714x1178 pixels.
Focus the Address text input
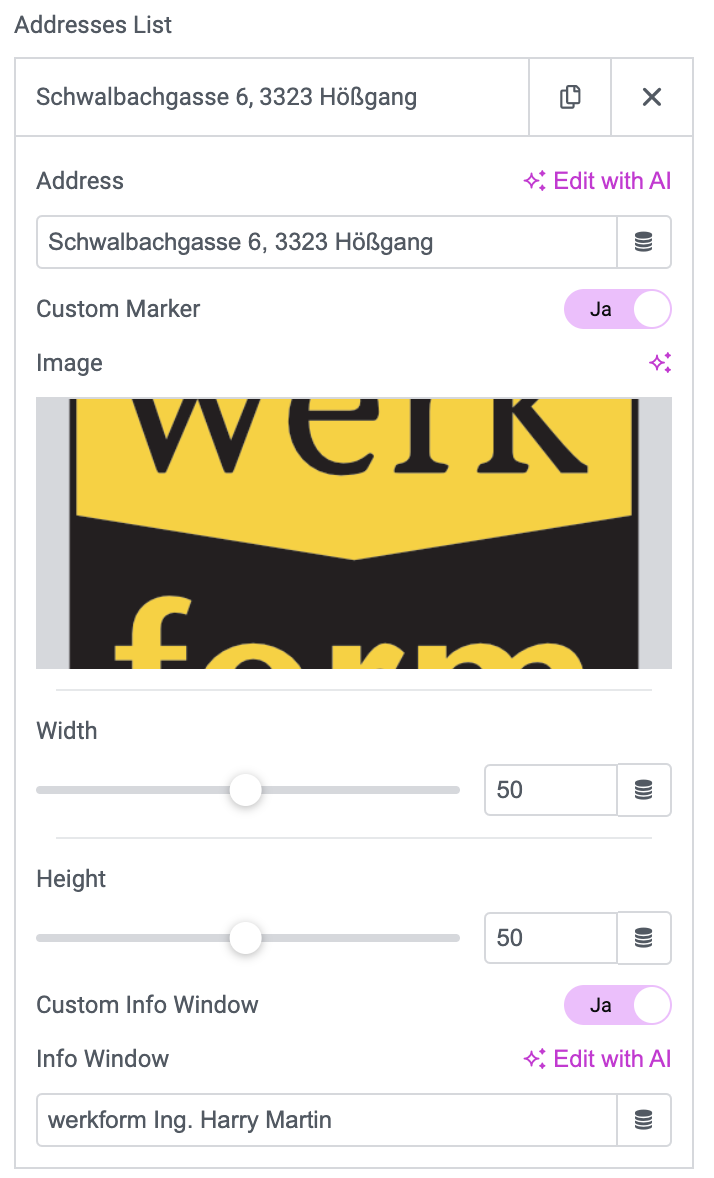pos(327,242)
